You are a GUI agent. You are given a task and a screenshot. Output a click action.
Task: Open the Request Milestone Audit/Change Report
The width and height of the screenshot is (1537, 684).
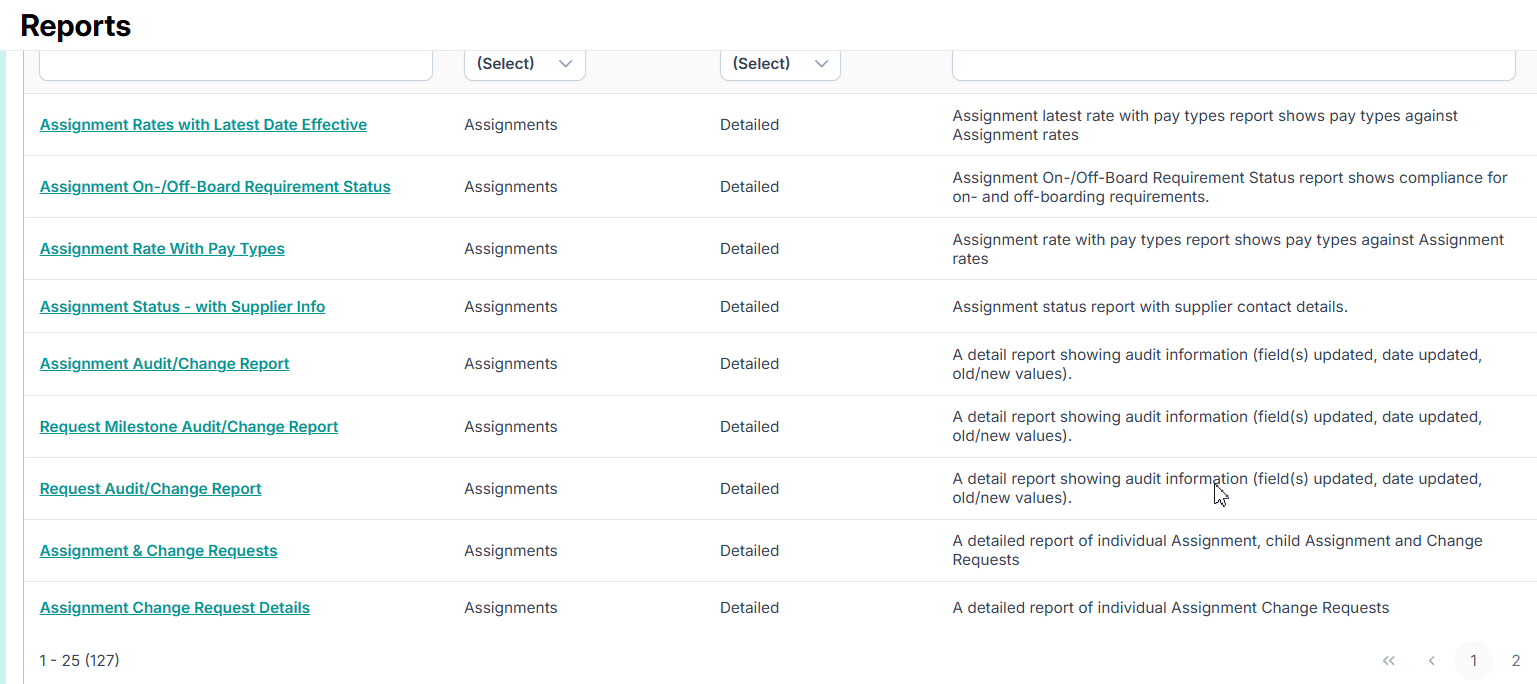pos(188,426)
